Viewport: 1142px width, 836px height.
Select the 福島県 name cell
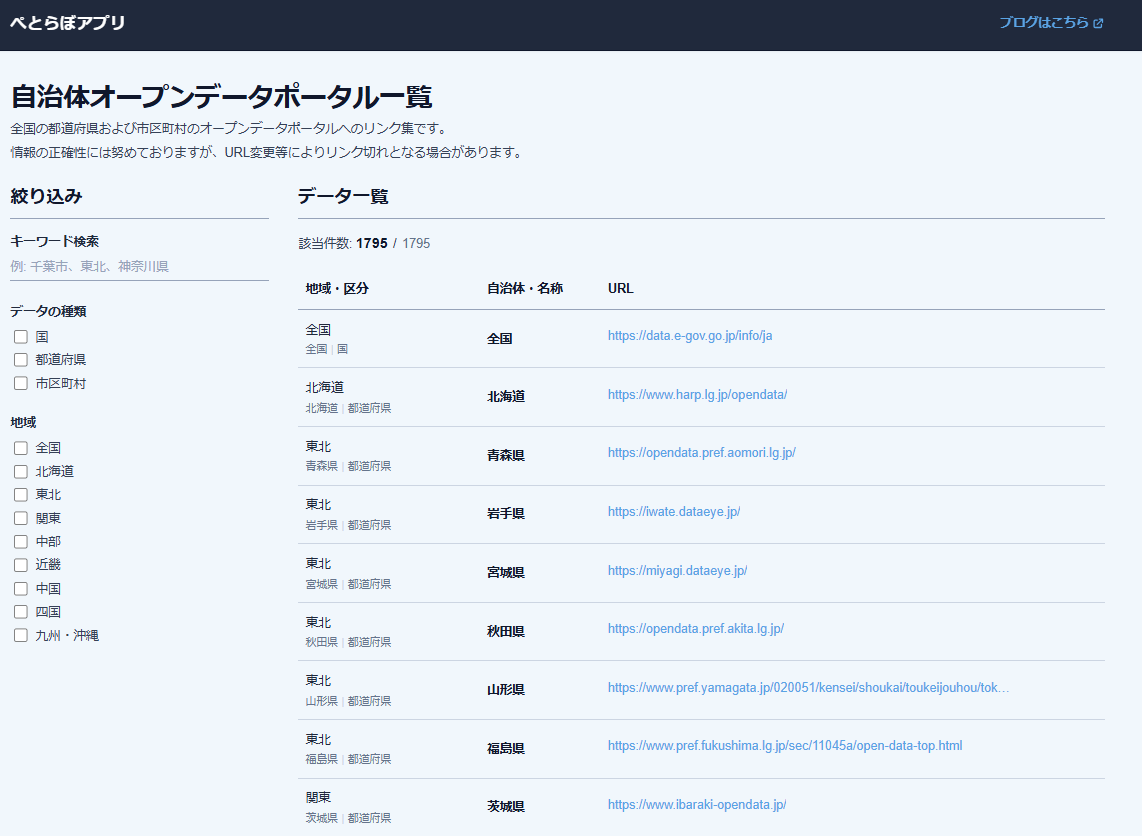click(x=506, y=749)
